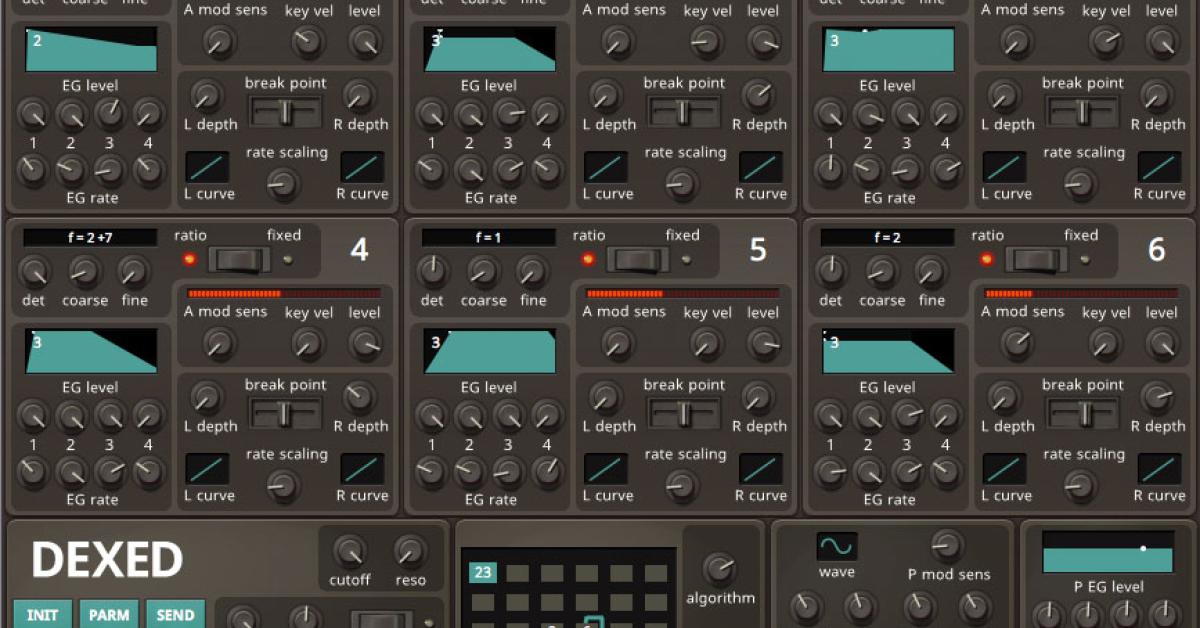The height and width of the screenshot is (628, 1200).
Task: Click the L curve icon in operator 5
Action: pyautogui.click(x=606, y=468)
